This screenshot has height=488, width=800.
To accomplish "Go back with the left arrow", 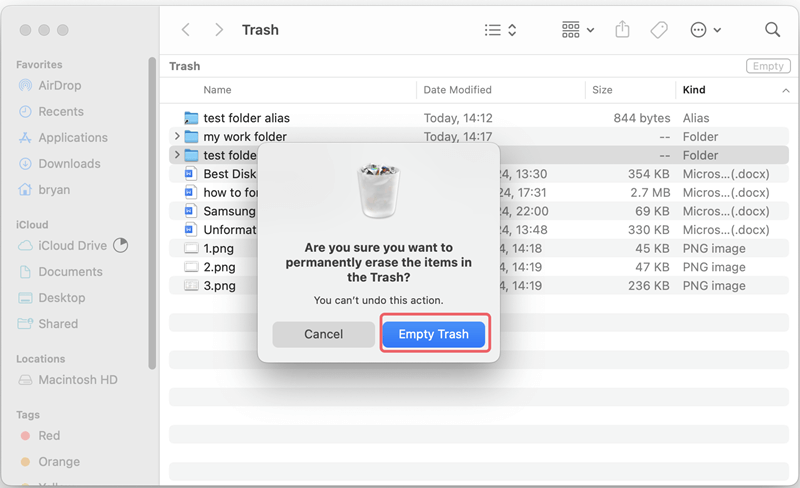I will click(186, 30).
